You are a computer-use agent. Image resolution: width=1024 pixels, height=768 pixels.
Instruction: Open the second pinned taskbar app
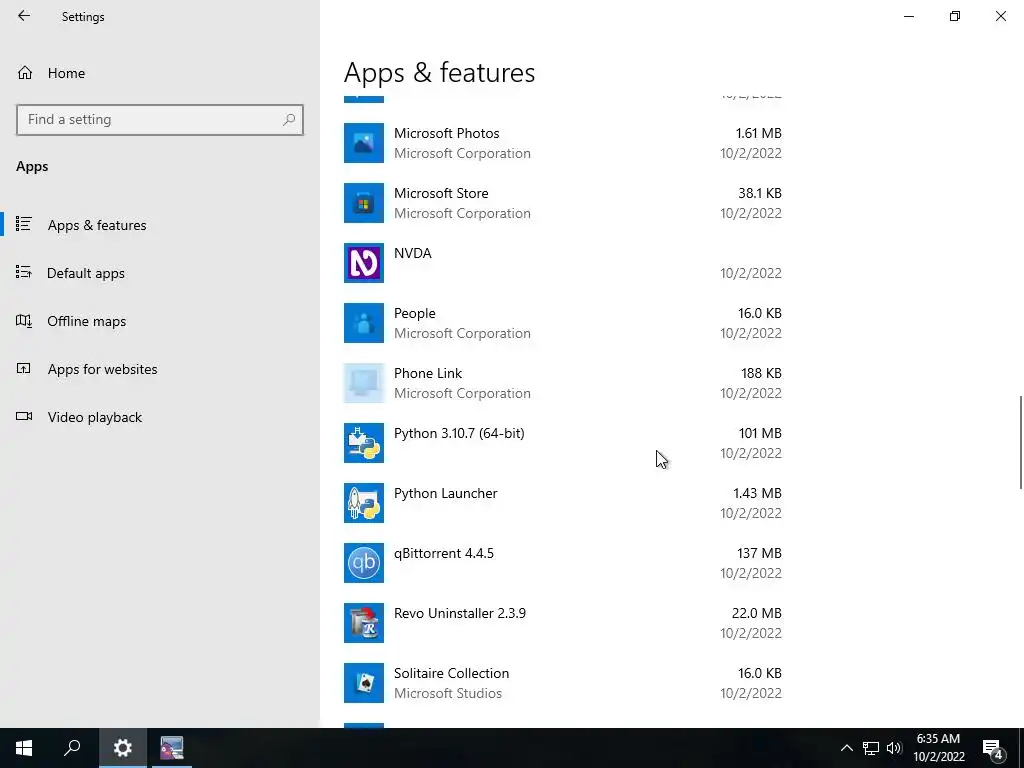pos(172,748)
